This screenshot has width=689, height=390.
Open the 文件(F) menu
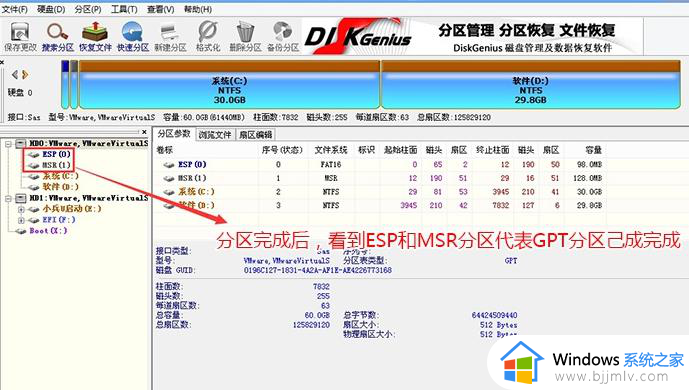coord(15,9)
